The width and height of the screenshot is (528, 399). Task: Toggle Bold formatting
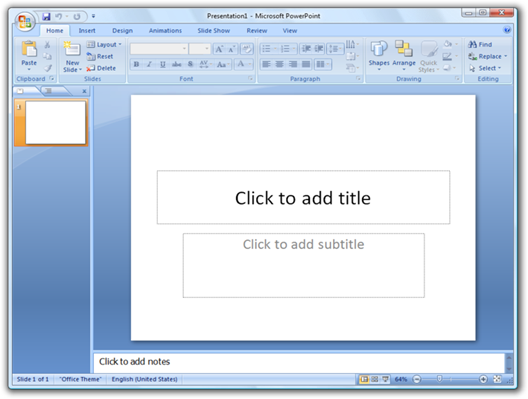pos(136,64)
